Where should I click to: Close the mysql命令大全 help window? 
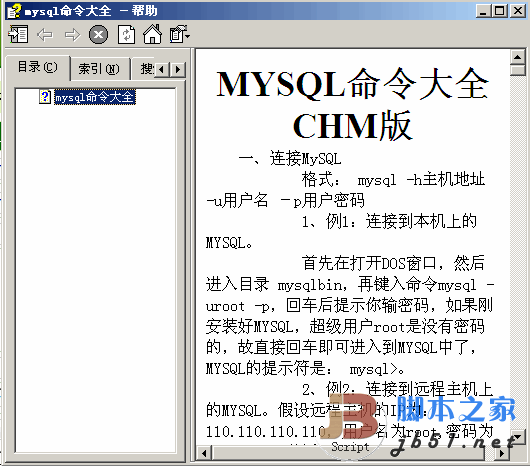518,11
